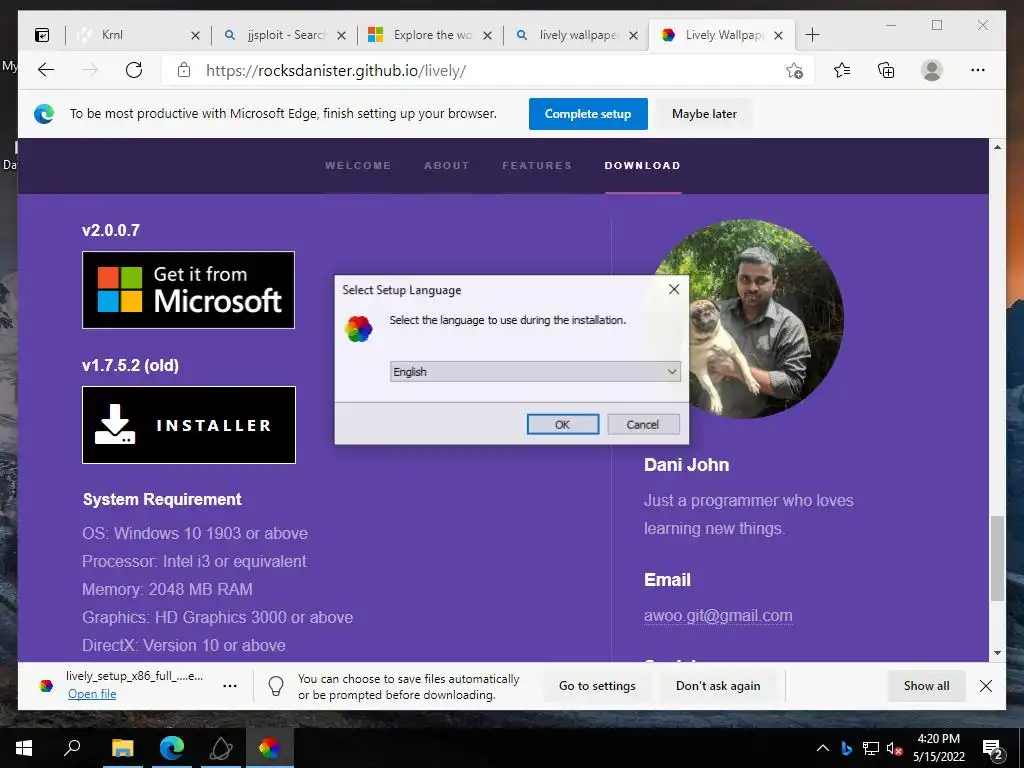
Task: Click the Edge logo in setup banner
Action: 44,114
